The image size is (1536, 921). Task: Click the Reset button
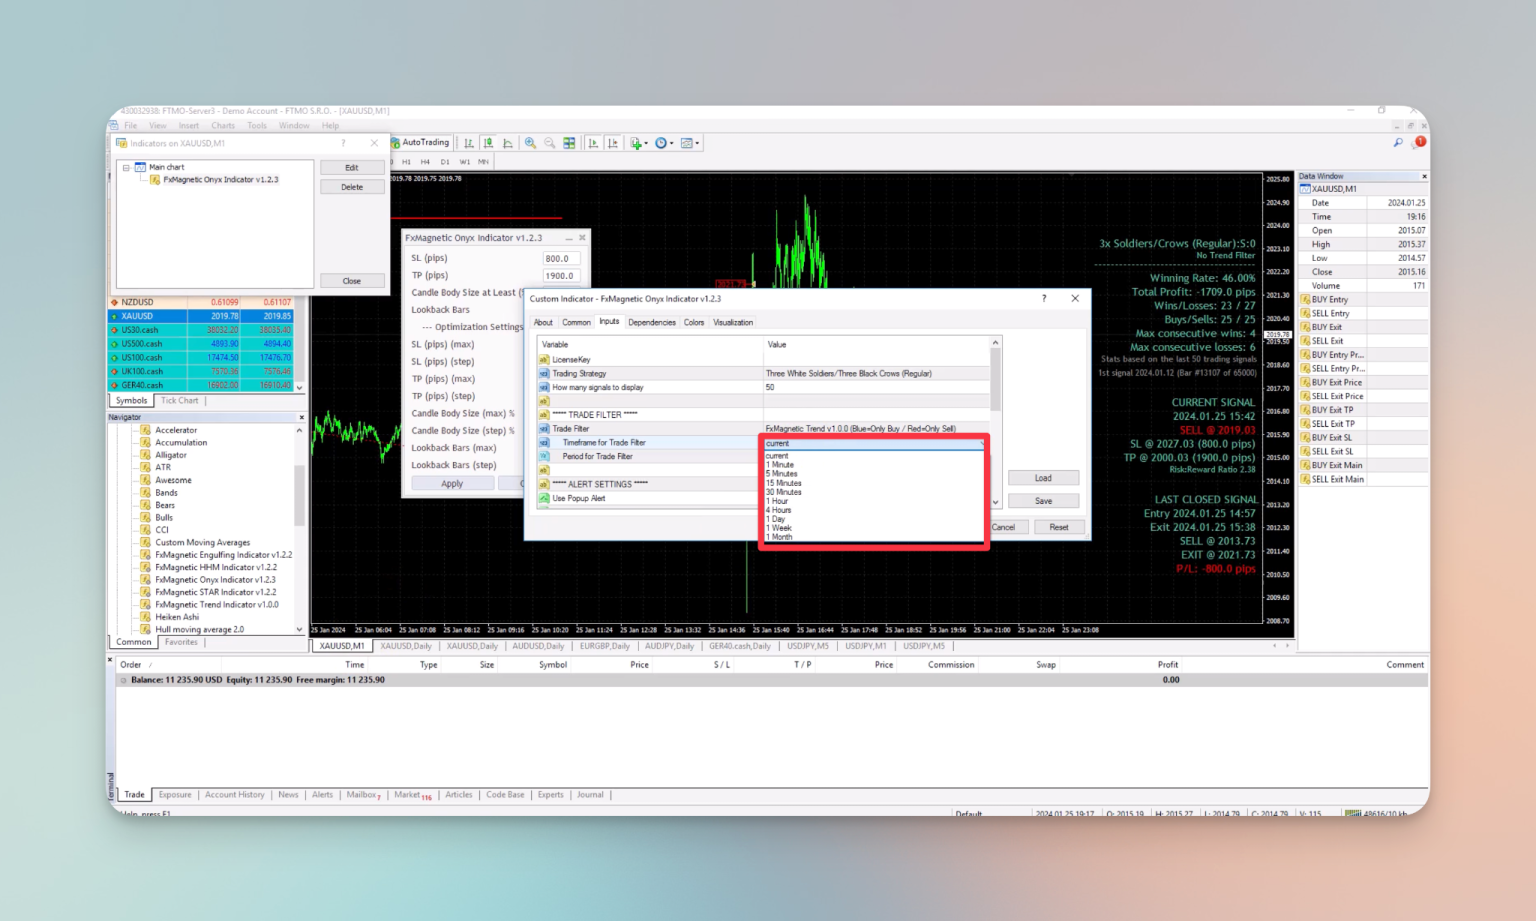tap(1059, 527)
